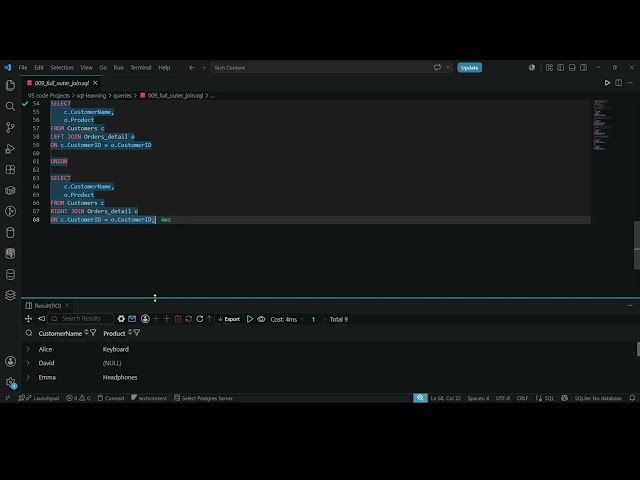Image resolution: width=640 pixels, height=480 pixels.
Task: Open the Search view in activity bar
Action: [10, 107]
